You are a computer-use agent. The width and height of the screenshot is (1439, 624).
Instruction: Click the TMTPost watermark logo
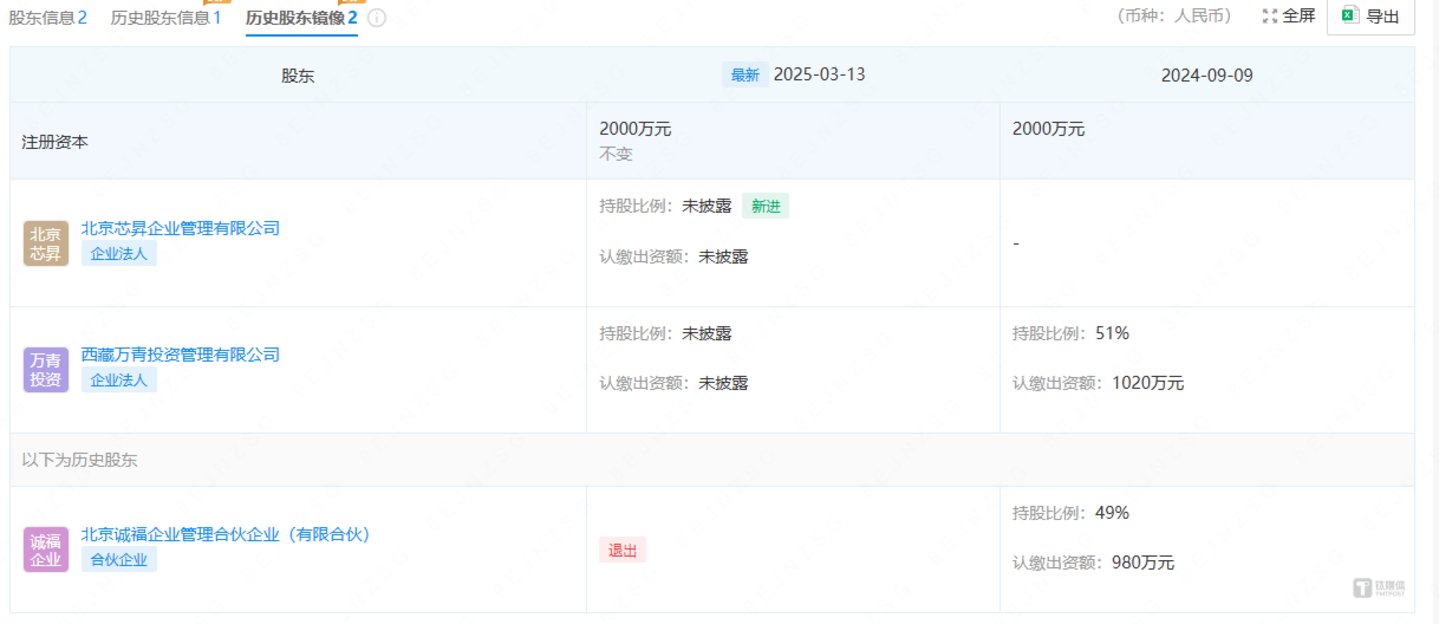pyautogui.click(x=1379, y=587)
